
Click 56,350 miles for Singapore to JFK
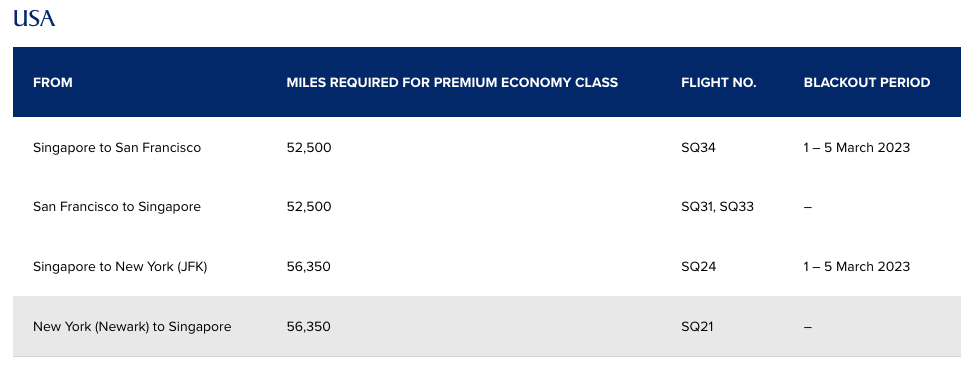(308, 267)
